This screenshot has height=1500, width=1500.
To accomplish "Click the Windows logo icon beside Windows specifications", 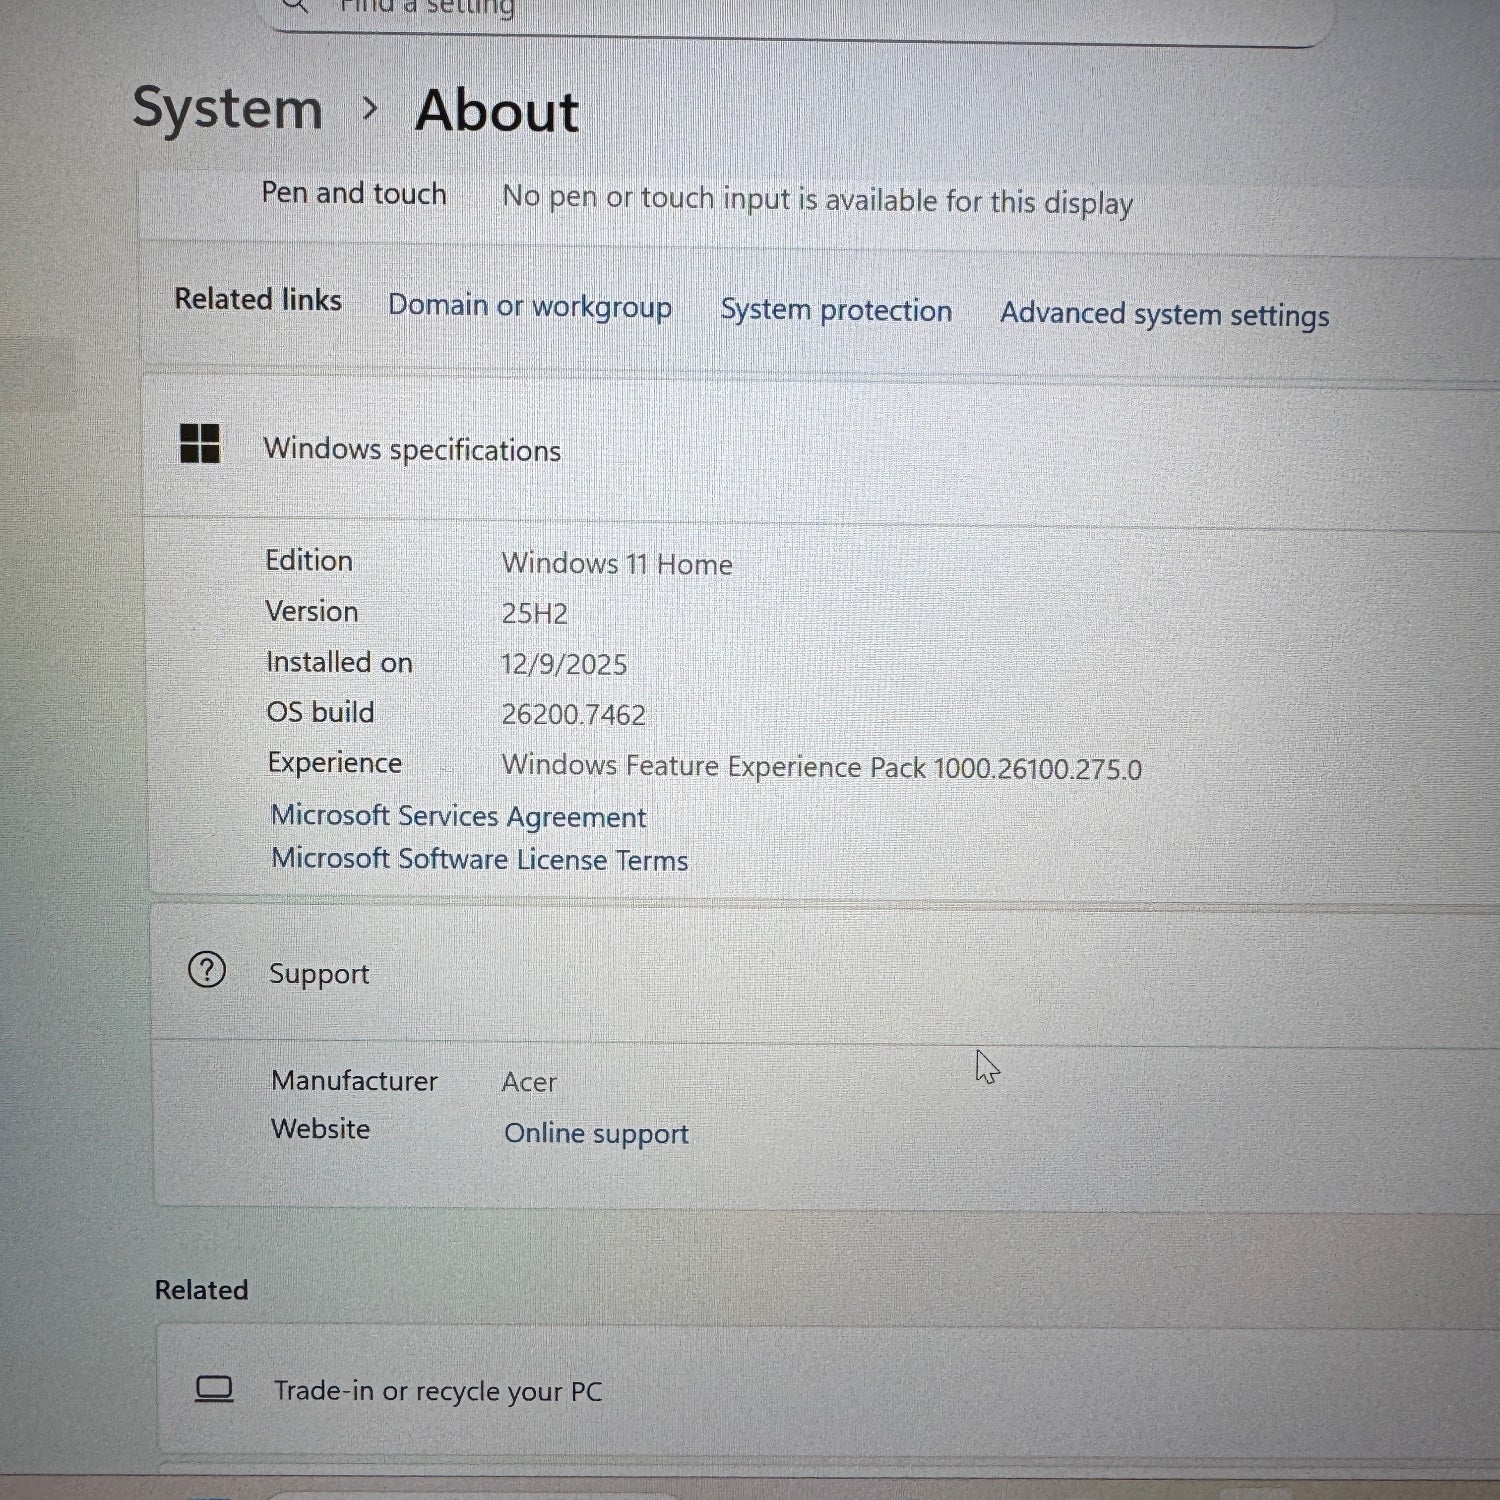I will click(x=199, y=443).
